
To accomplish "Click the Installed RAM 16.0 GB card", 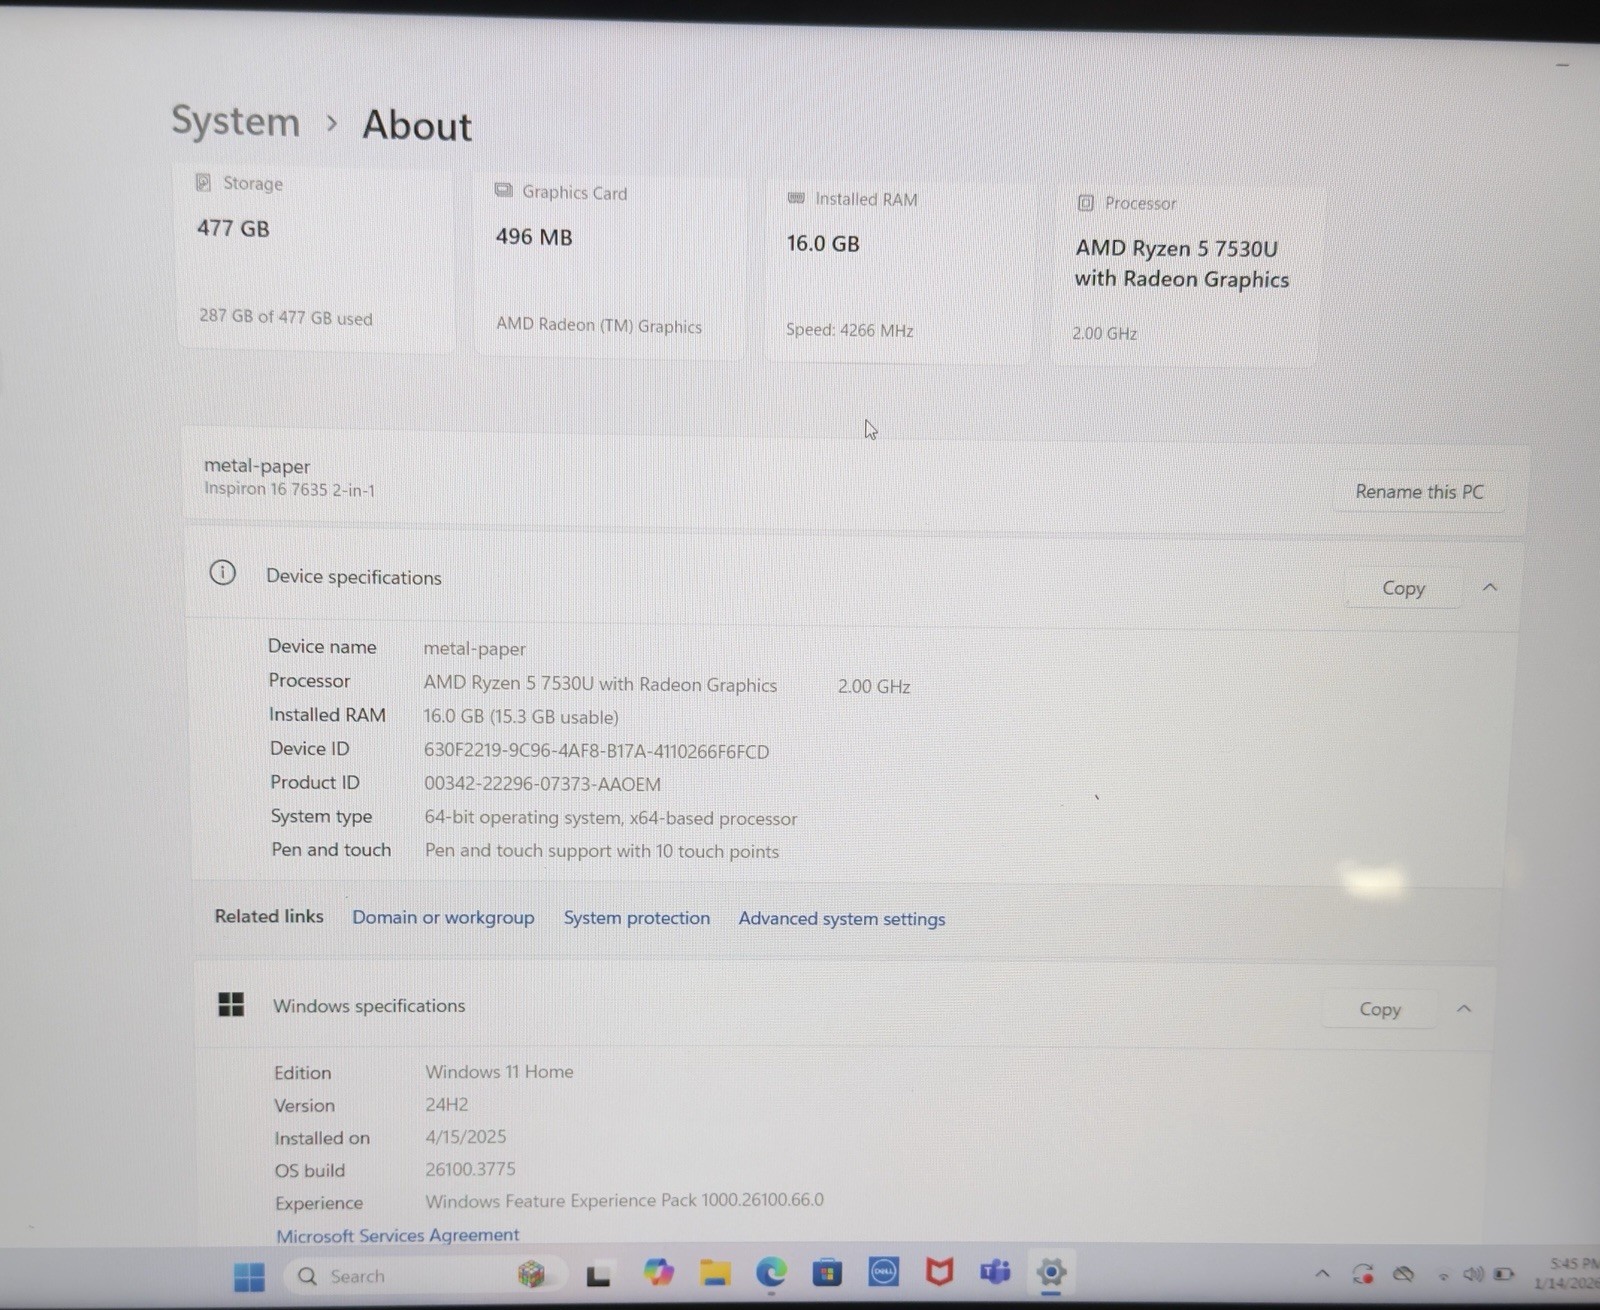I will [x=896, y=270].
